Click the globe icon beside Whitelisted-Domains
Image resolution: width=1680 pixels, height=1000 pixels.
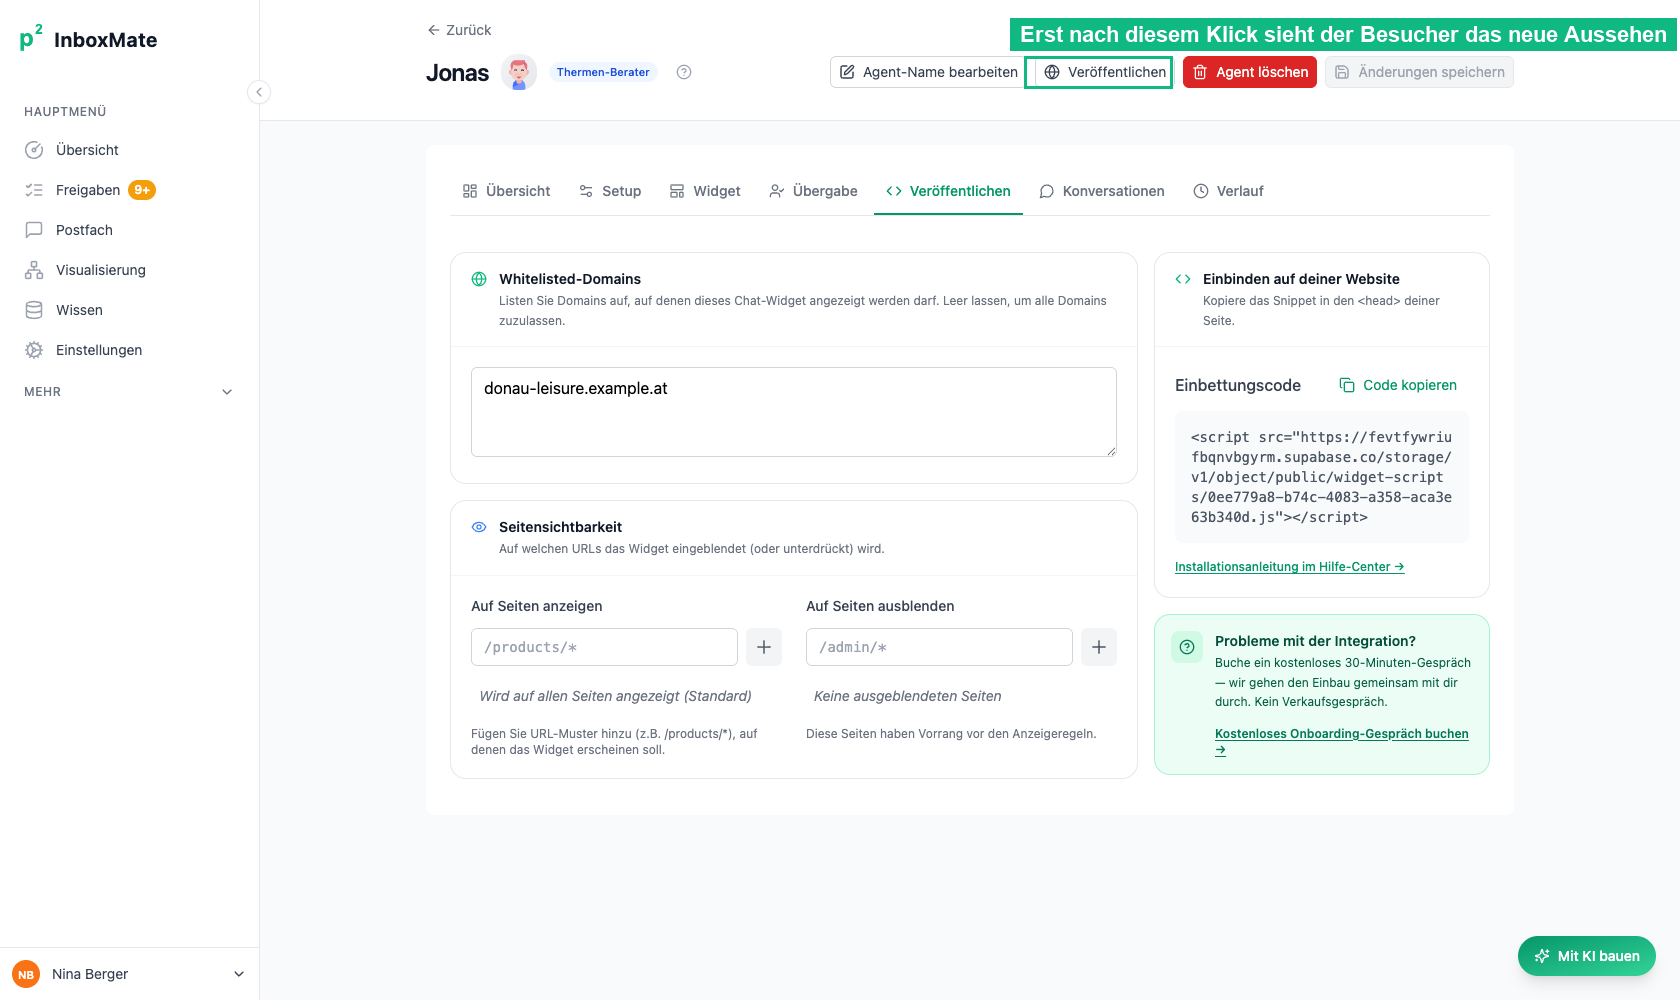pos(479,279)
